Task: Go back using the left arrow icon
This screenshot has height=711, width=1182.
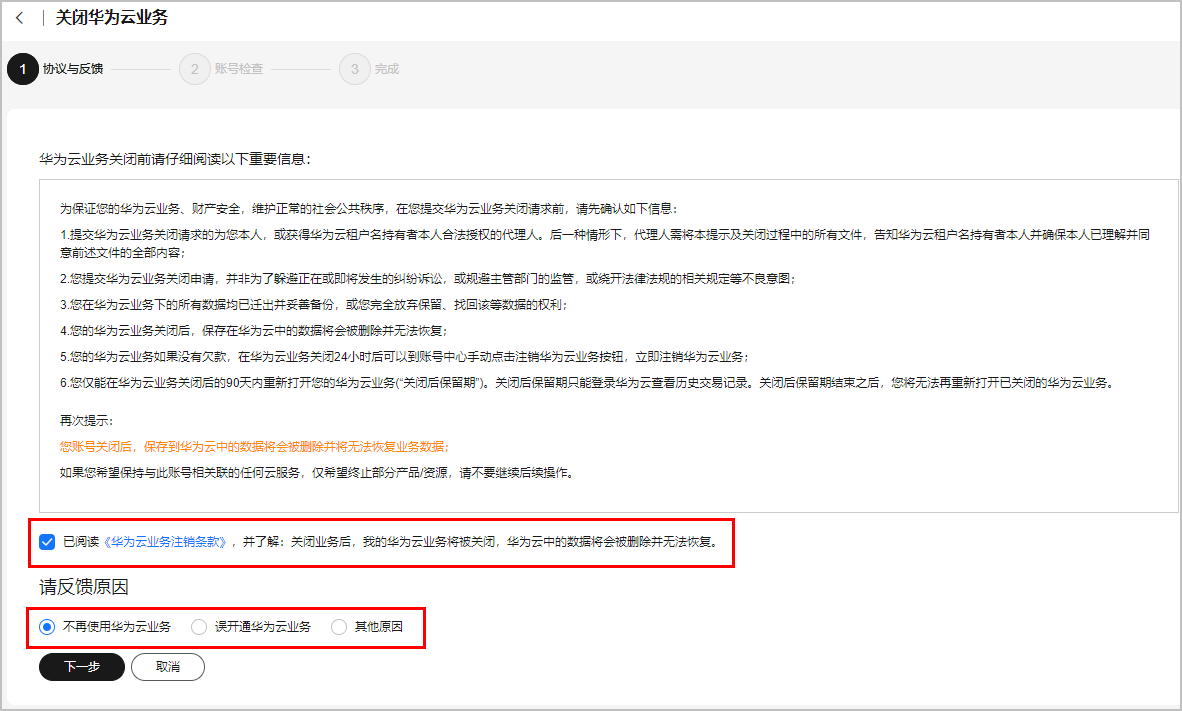Action: point(20,18)
